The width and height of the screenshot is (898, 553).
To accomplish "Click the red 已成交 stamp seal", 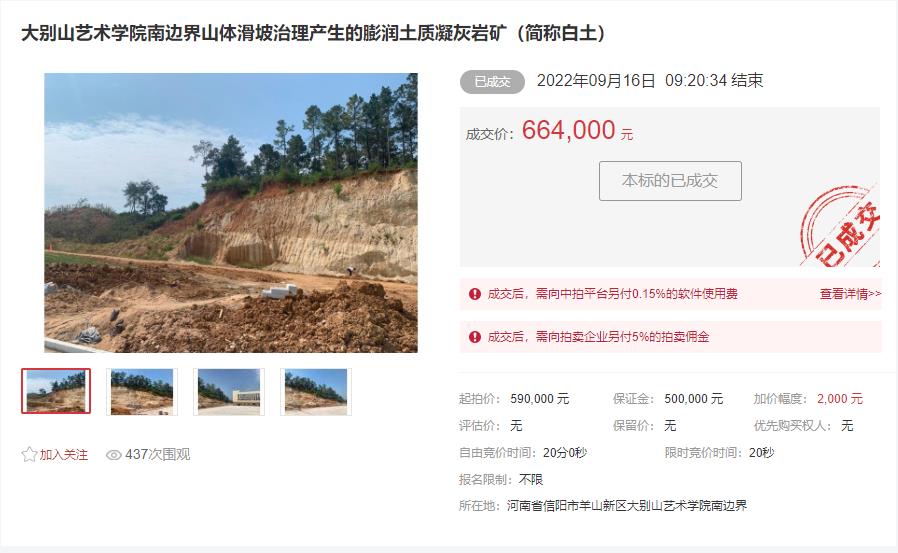I will (x=840, y=226).
